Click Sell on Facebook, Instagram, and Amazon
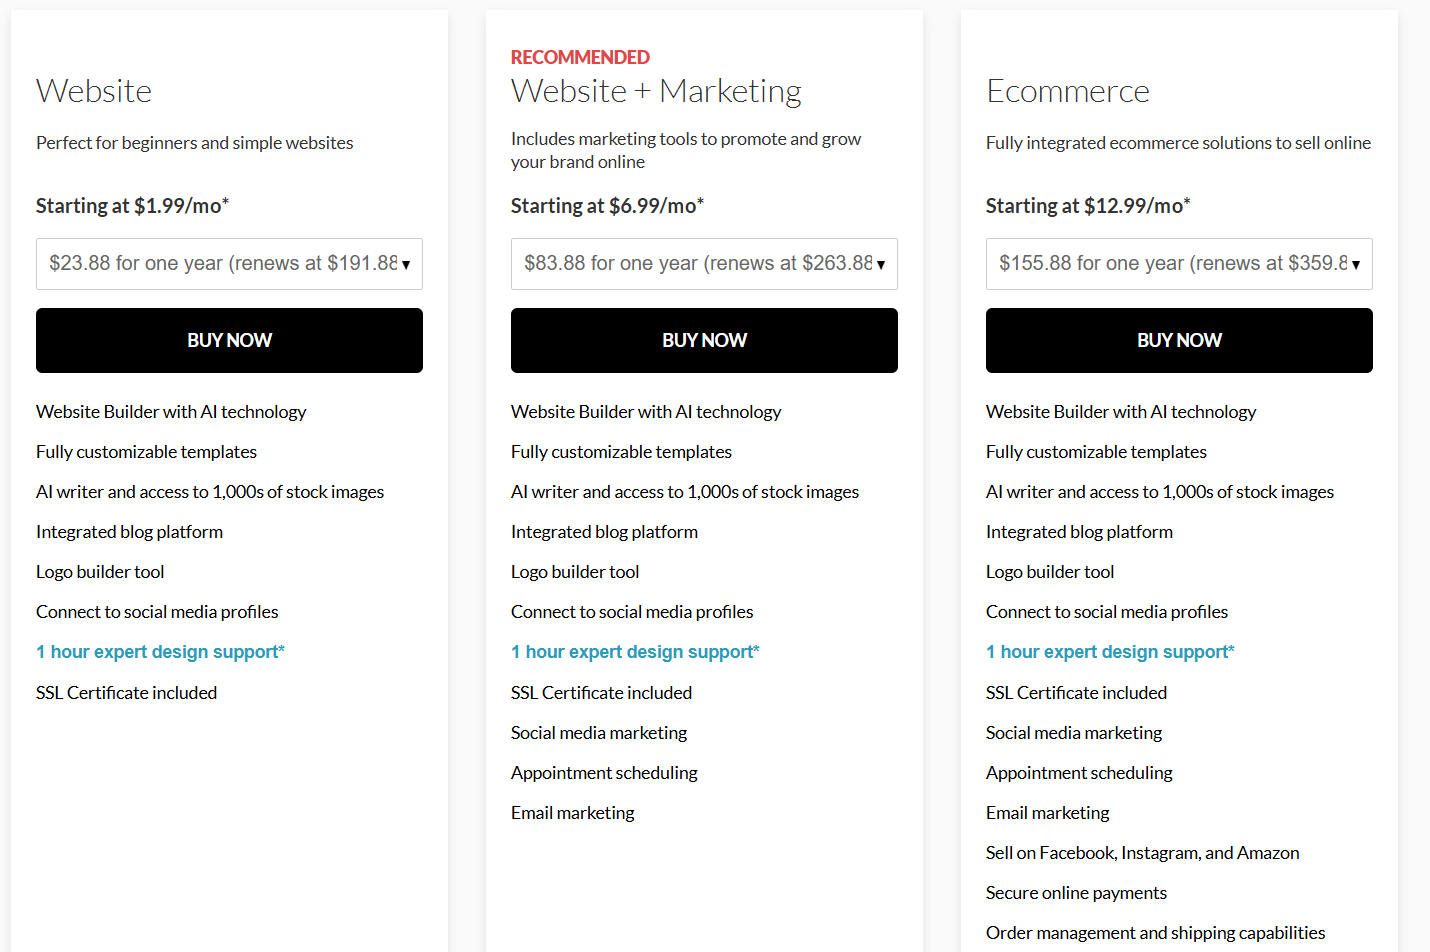1430x952 pixels. click(x=1143, y=853)
